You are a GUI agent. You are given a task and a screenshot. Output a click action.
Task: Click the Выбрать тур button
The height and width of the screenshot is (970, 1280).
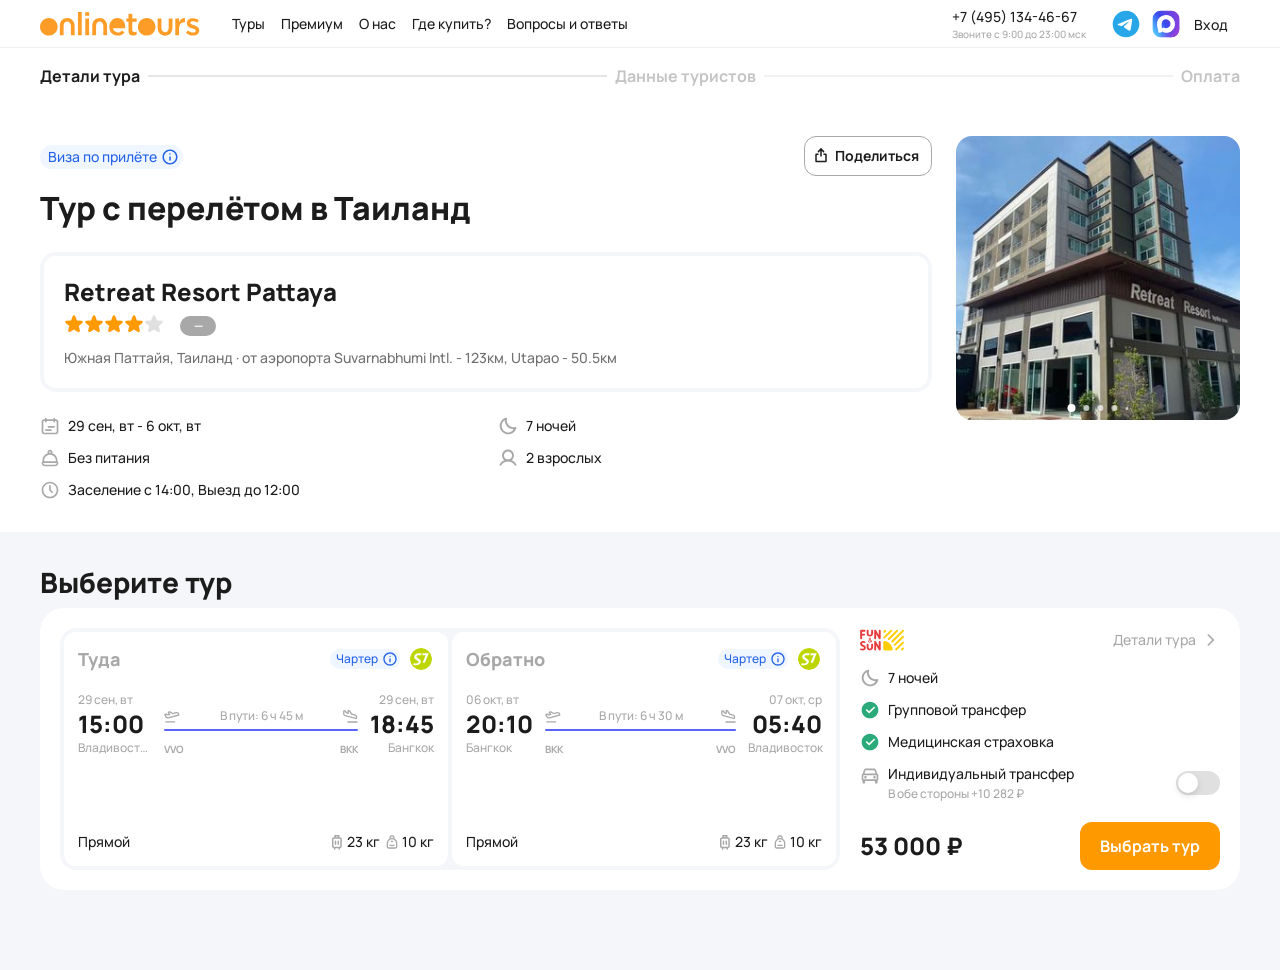(1150, 846)
